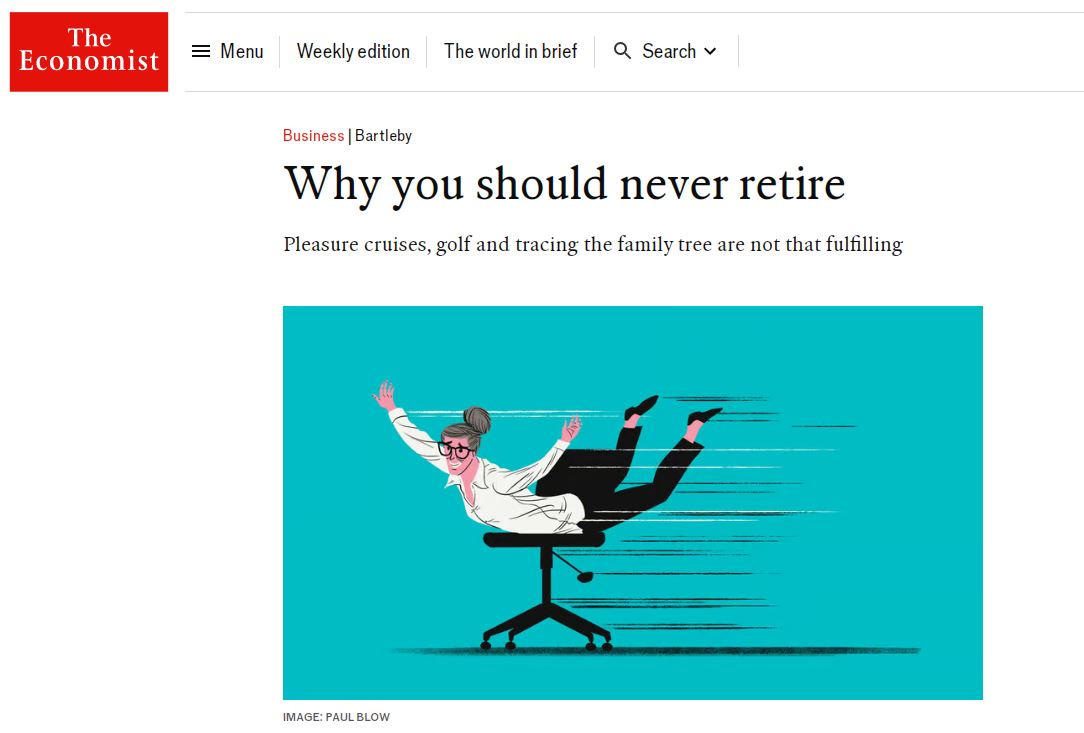Click the woman's raised hand in the illustration
This screenshot has width=1084, height=733.
click(383, 395)
